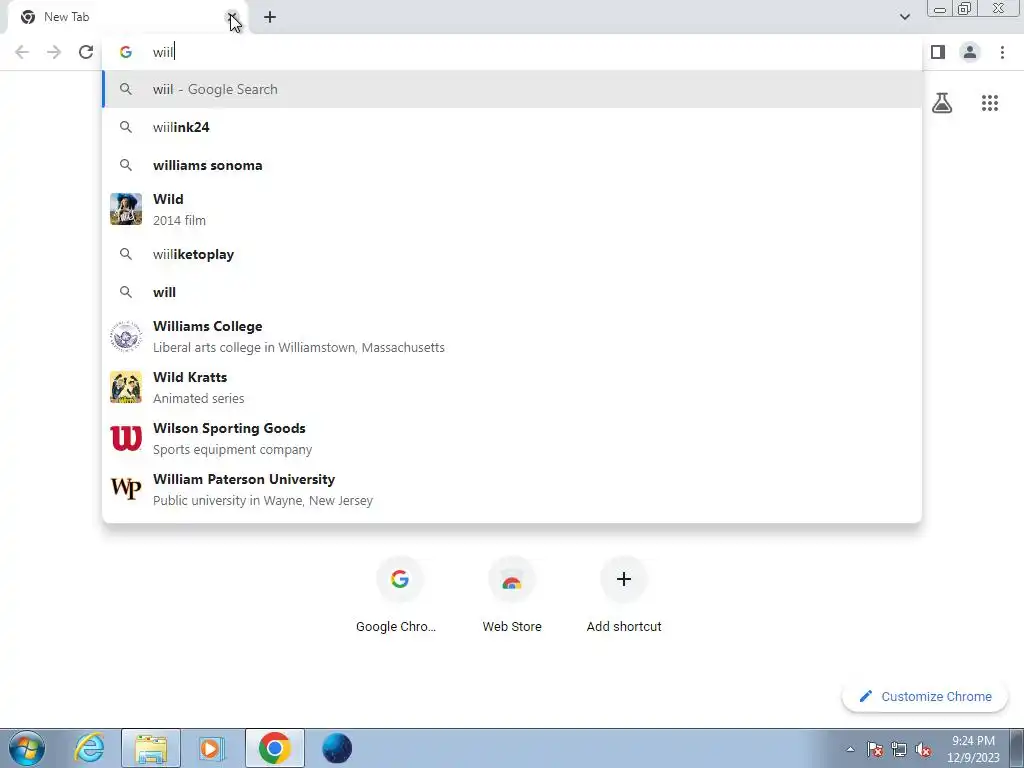
Task: Click the browser back arrow
Action: pos(22,52)
